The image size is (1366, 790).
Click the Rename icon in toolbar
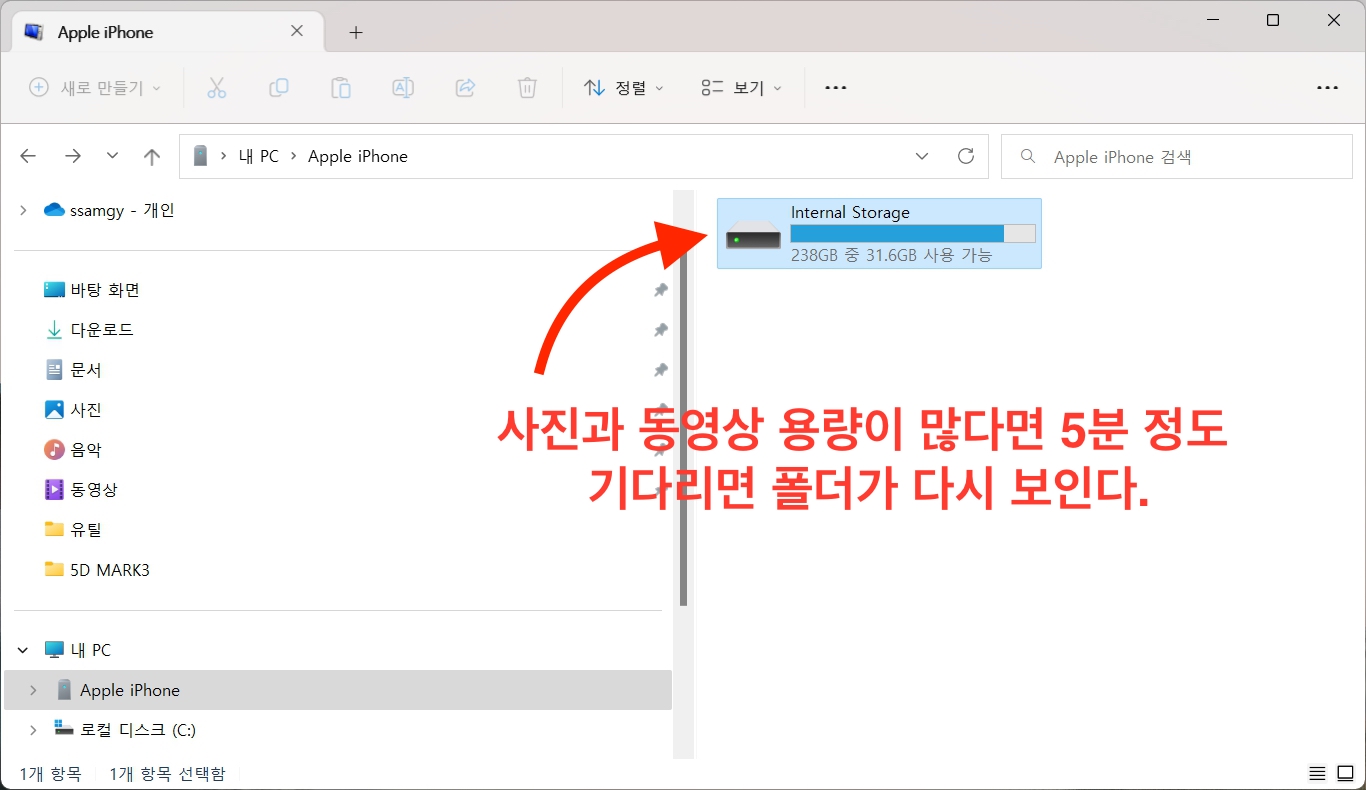tap(403, 88)
